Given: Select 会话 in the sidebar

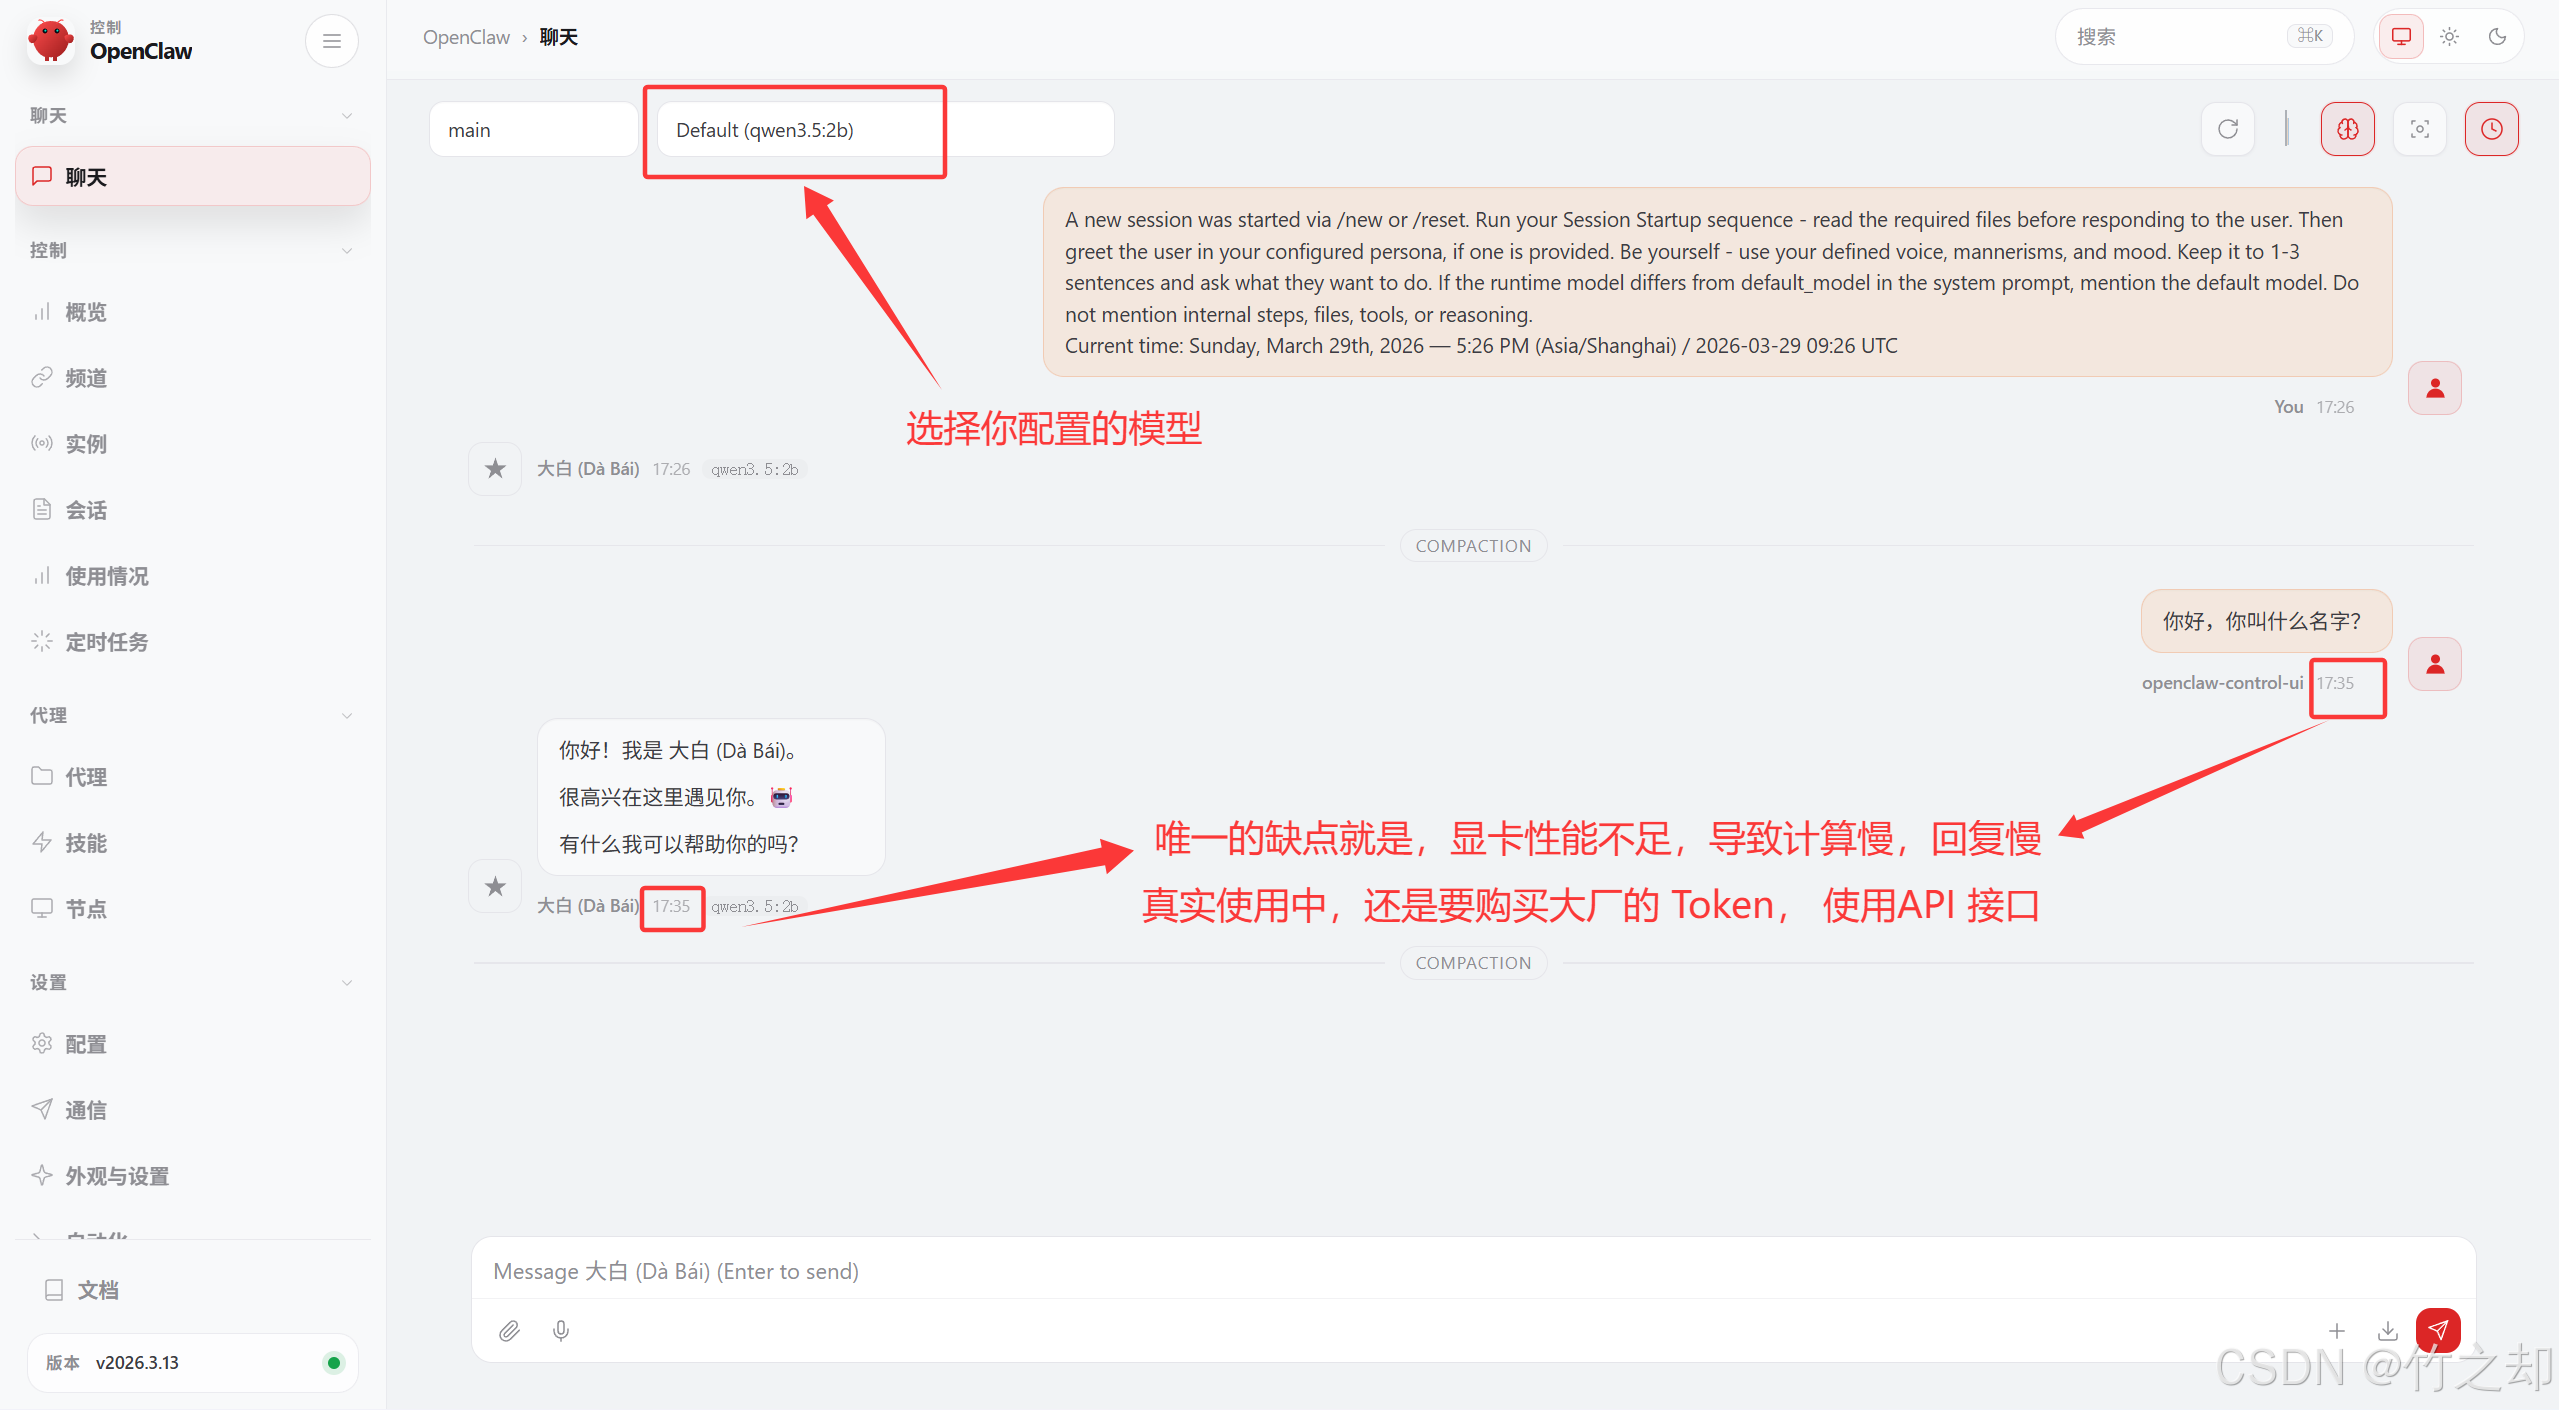Looking at the screenshot, I should tap(86, 509).
